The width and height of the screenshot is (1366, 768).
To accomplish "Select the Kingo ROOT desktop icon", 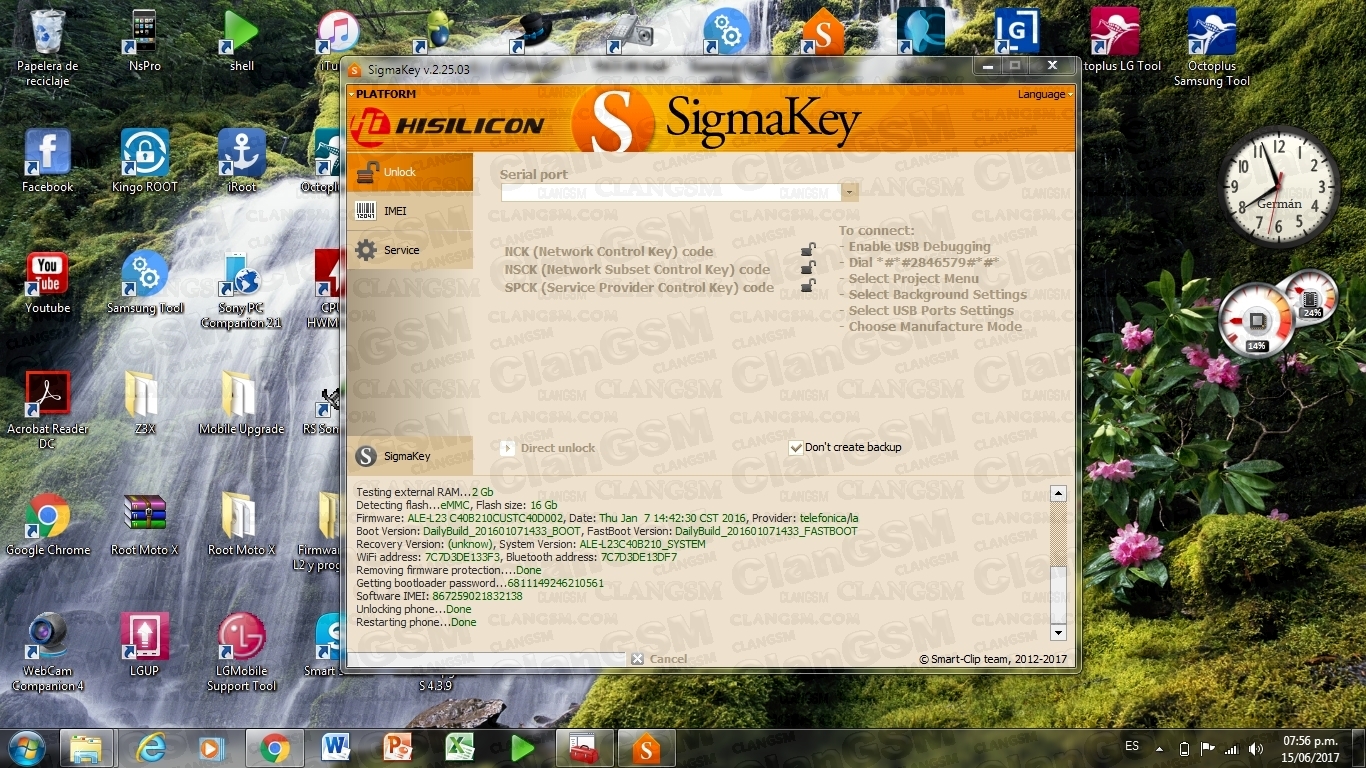I will pos(144,162).
